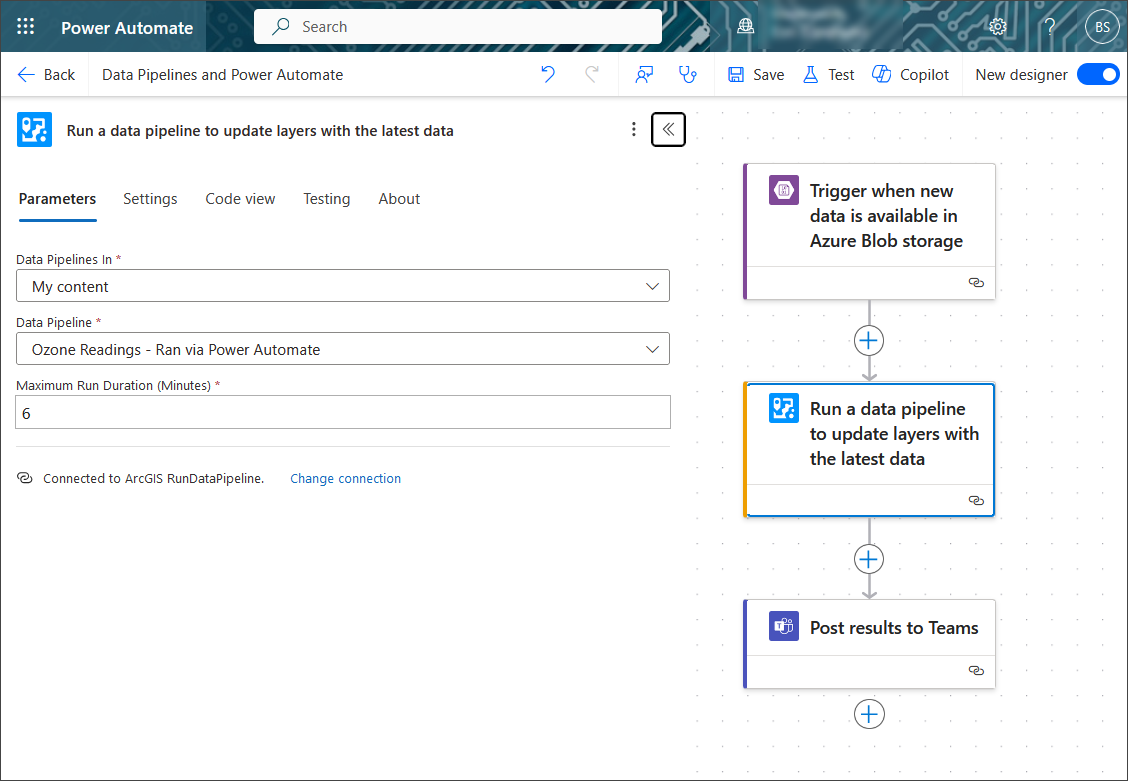This screenshot has width=1128, height=781.
Task: Click the connection icon on the trigger card
Action: (x=976, y=282)
